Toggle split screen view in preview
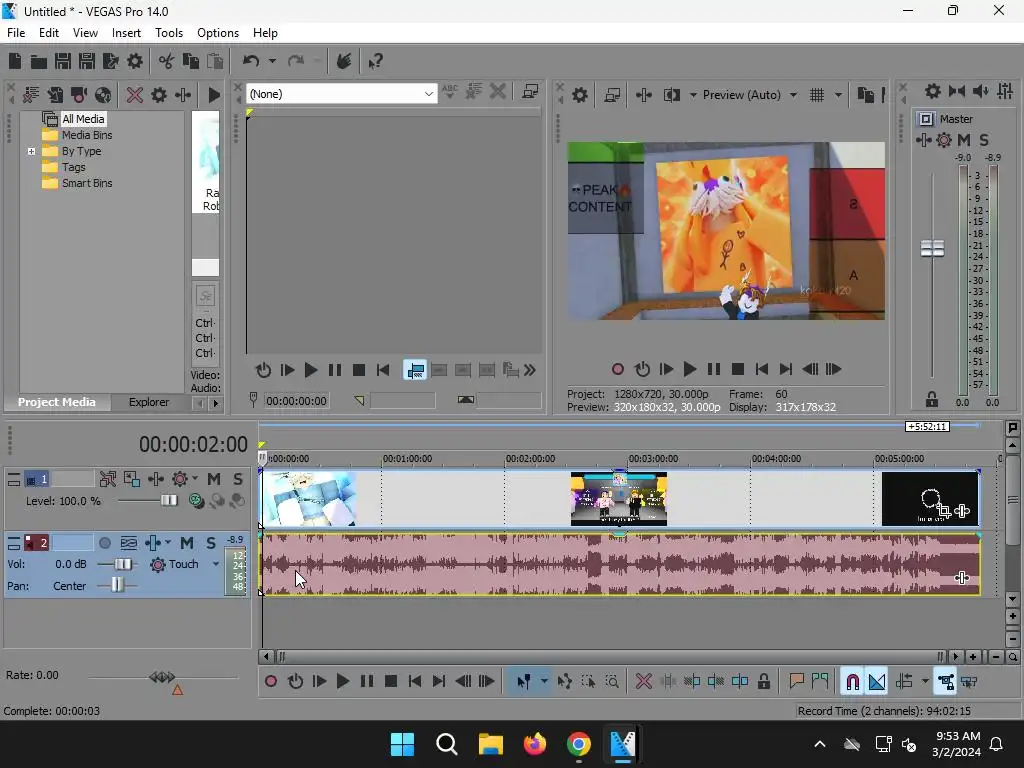The width and height of the screenshot is (1024, 768). [x=672, y=95]
